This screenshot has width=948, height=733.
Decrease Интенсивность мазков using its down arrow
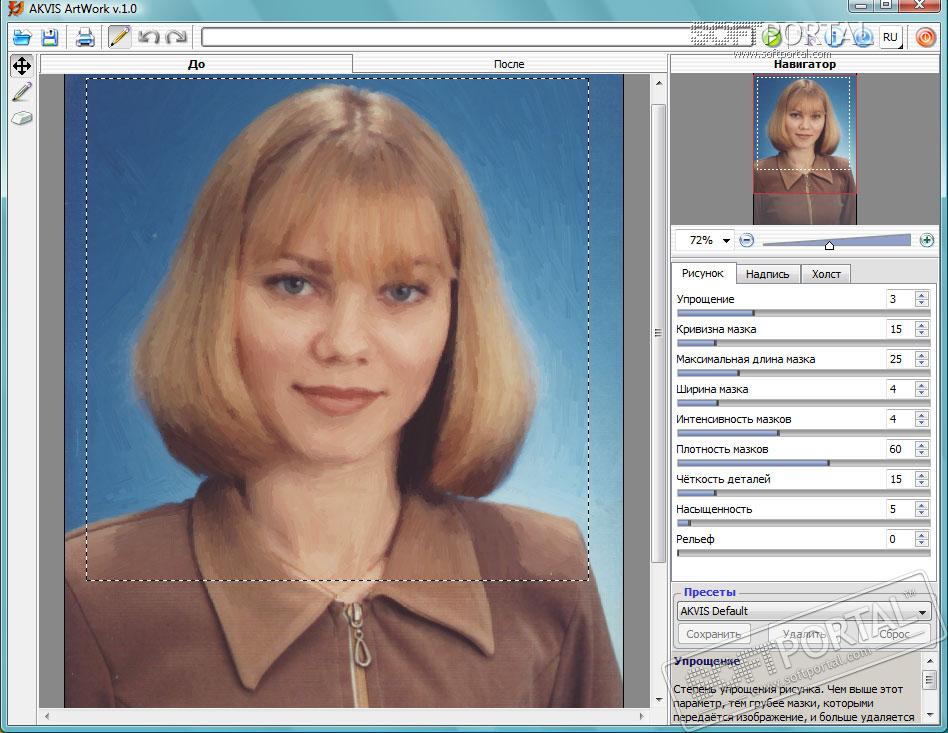pos(922,423)
